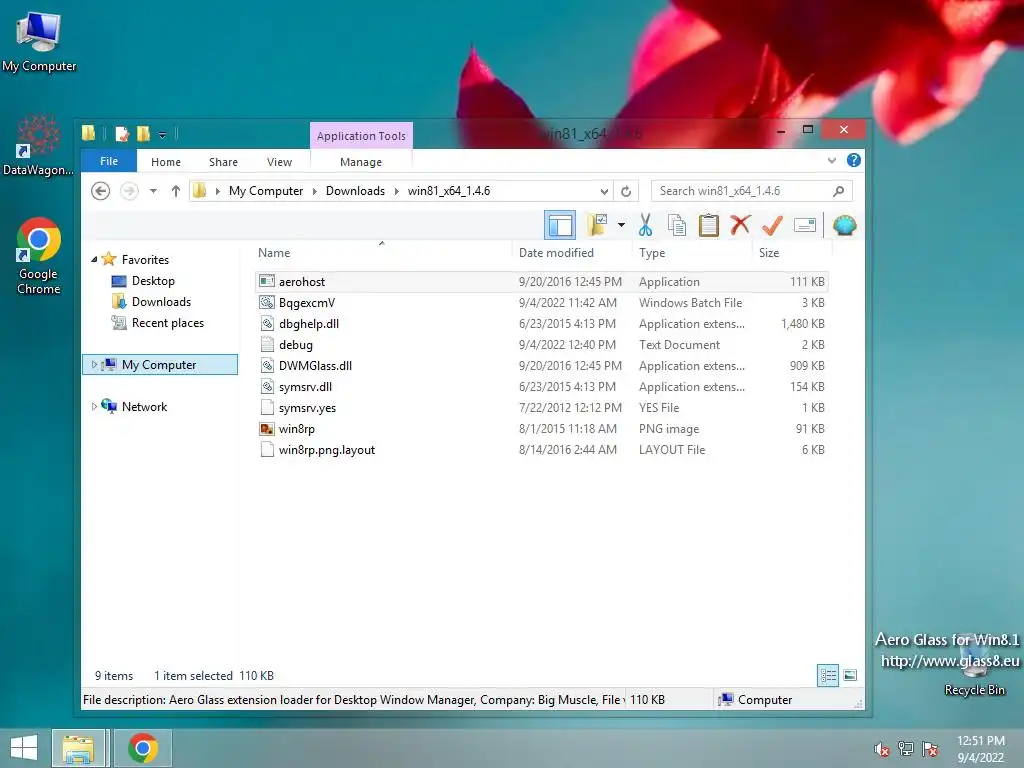Sort by the Name column header

pyautogui.click(x=382, y=253)
